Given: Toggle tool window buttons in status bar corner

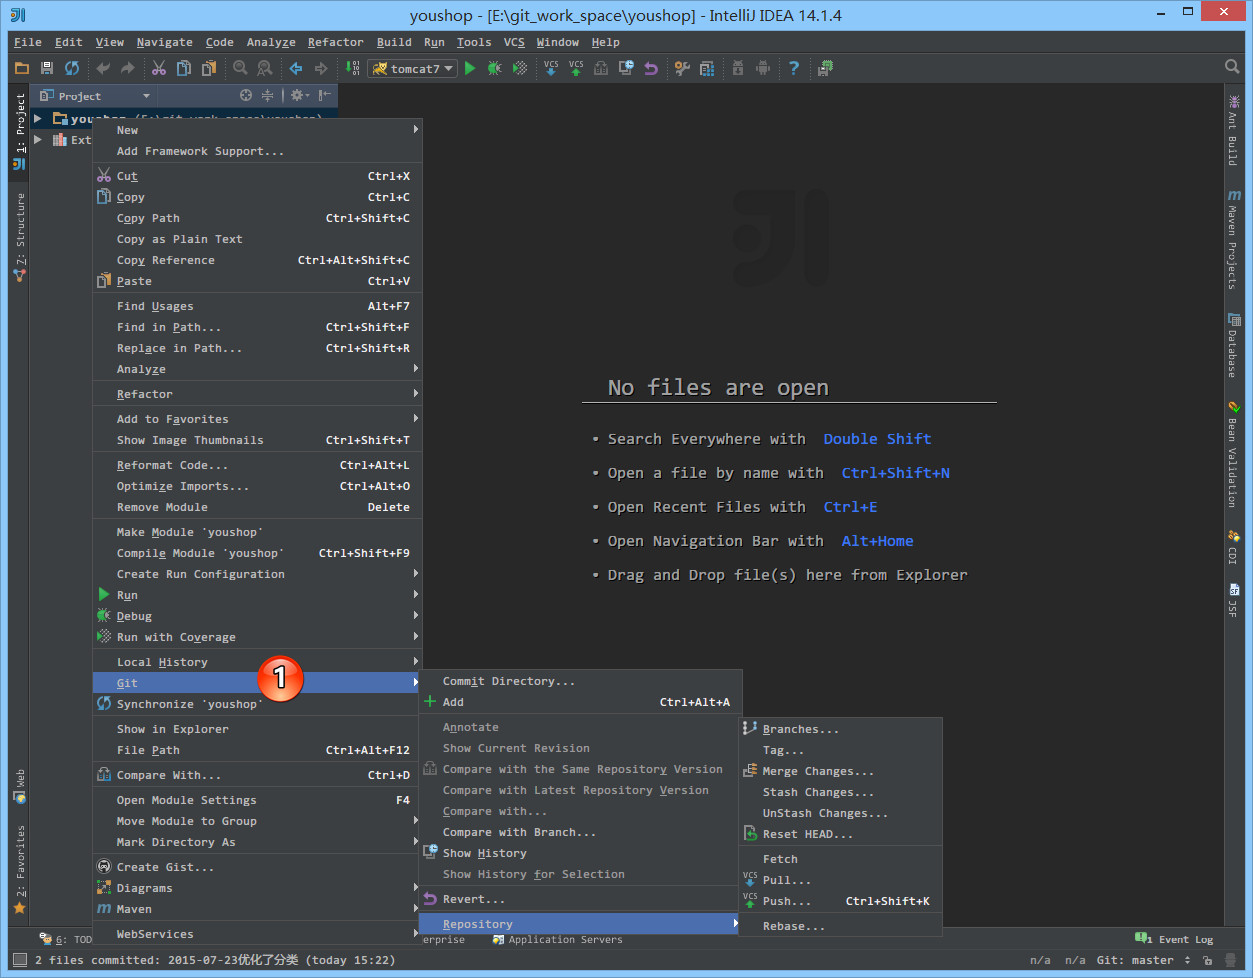Looking at the screenshot, I should [x=19, y=960].
